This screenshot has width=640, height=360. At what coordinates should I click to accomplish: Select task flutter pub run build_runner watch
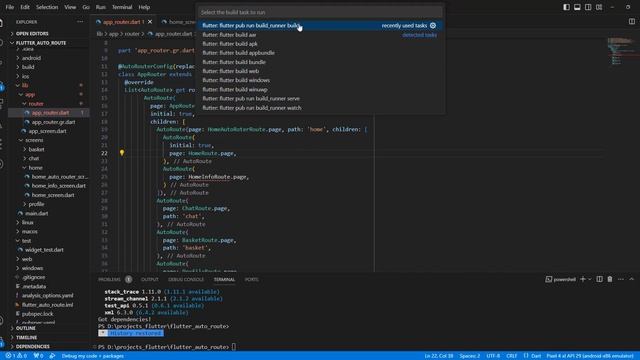tap(320, 108)
